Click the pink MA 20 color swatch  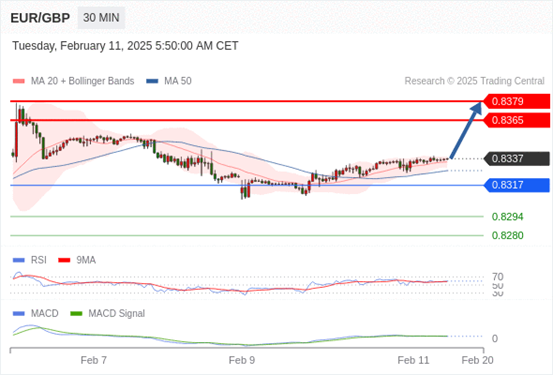(x=19, y=81)
